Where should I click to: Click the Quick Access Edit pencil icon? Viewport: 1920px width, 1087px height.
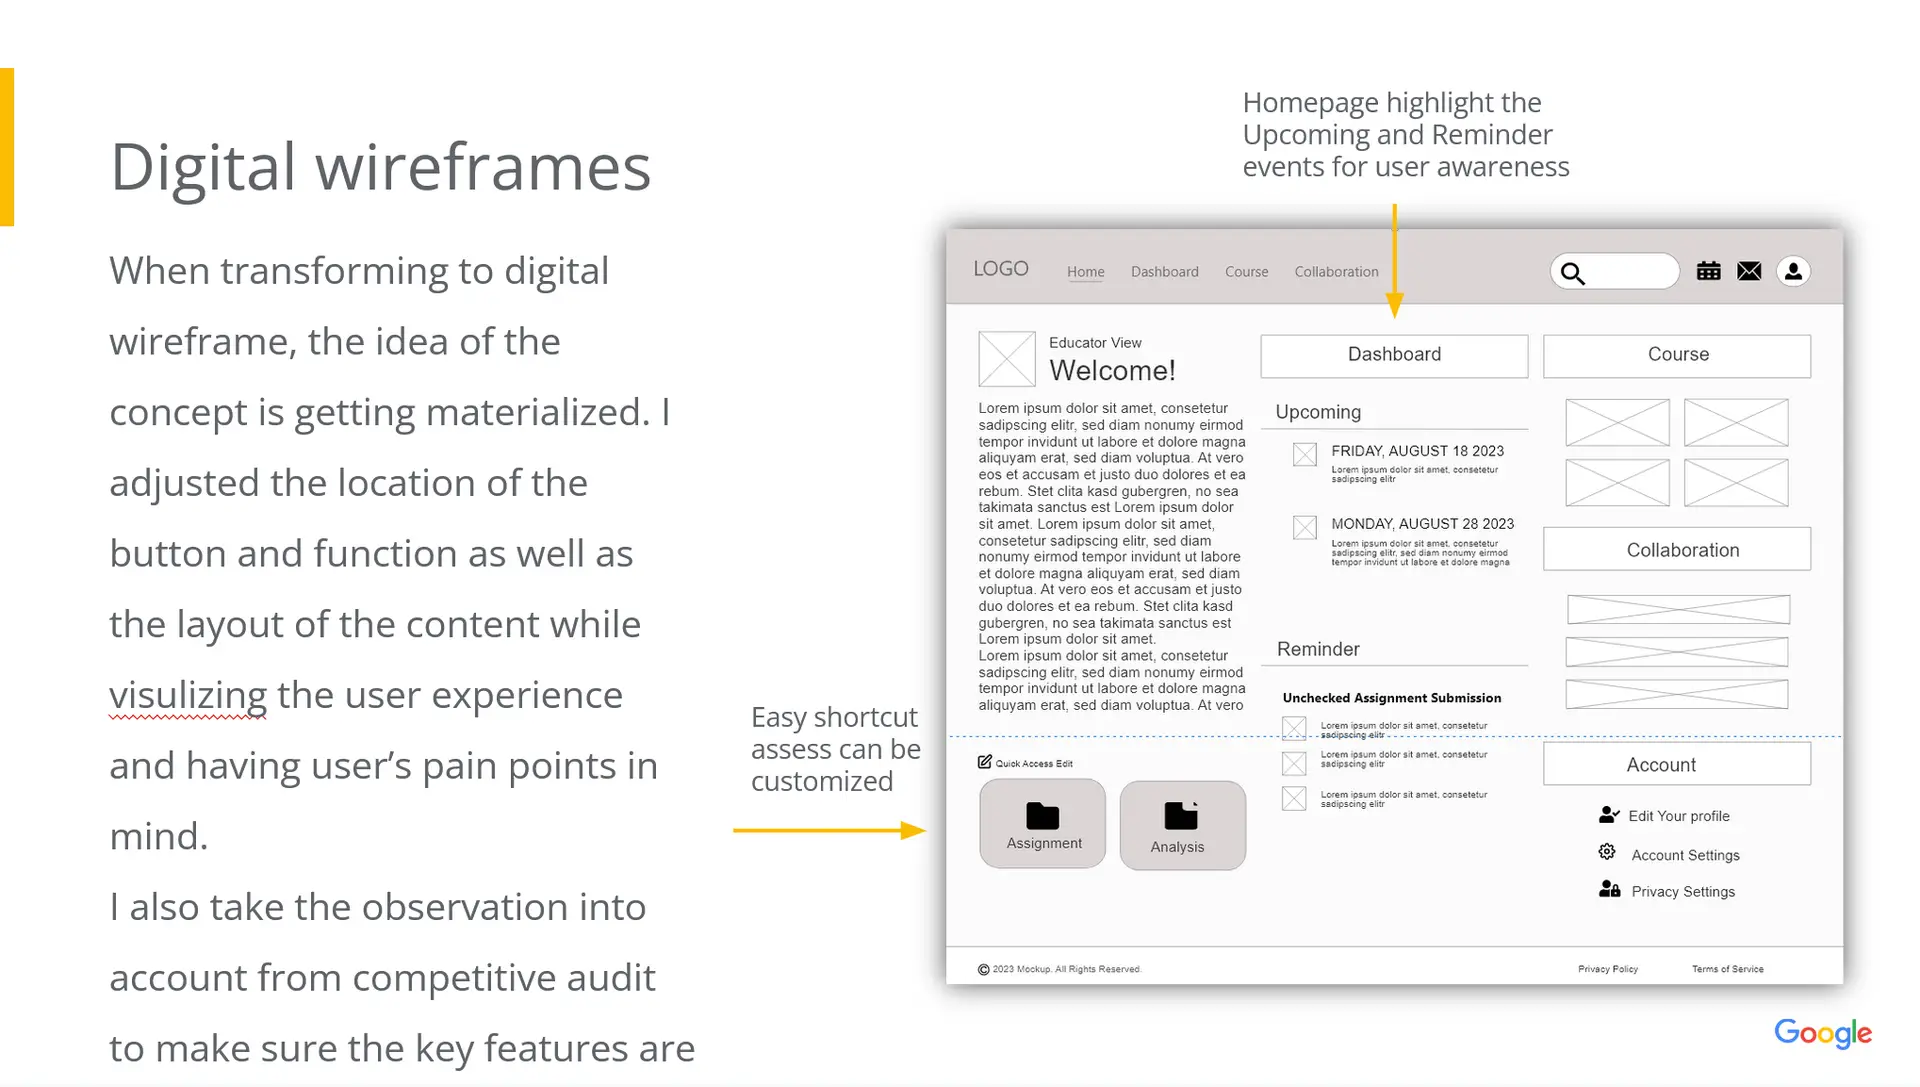point(985,762)
